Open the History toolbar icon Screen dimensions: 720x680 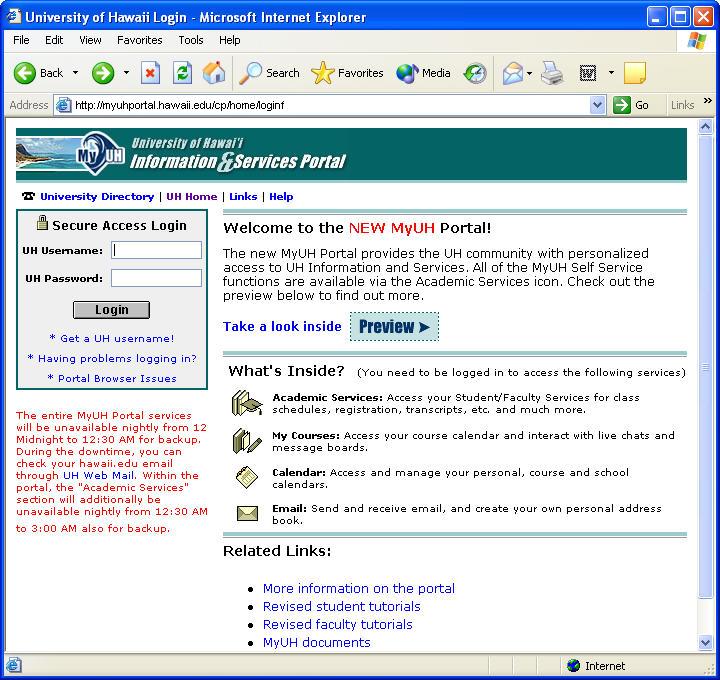click(475, 73)
